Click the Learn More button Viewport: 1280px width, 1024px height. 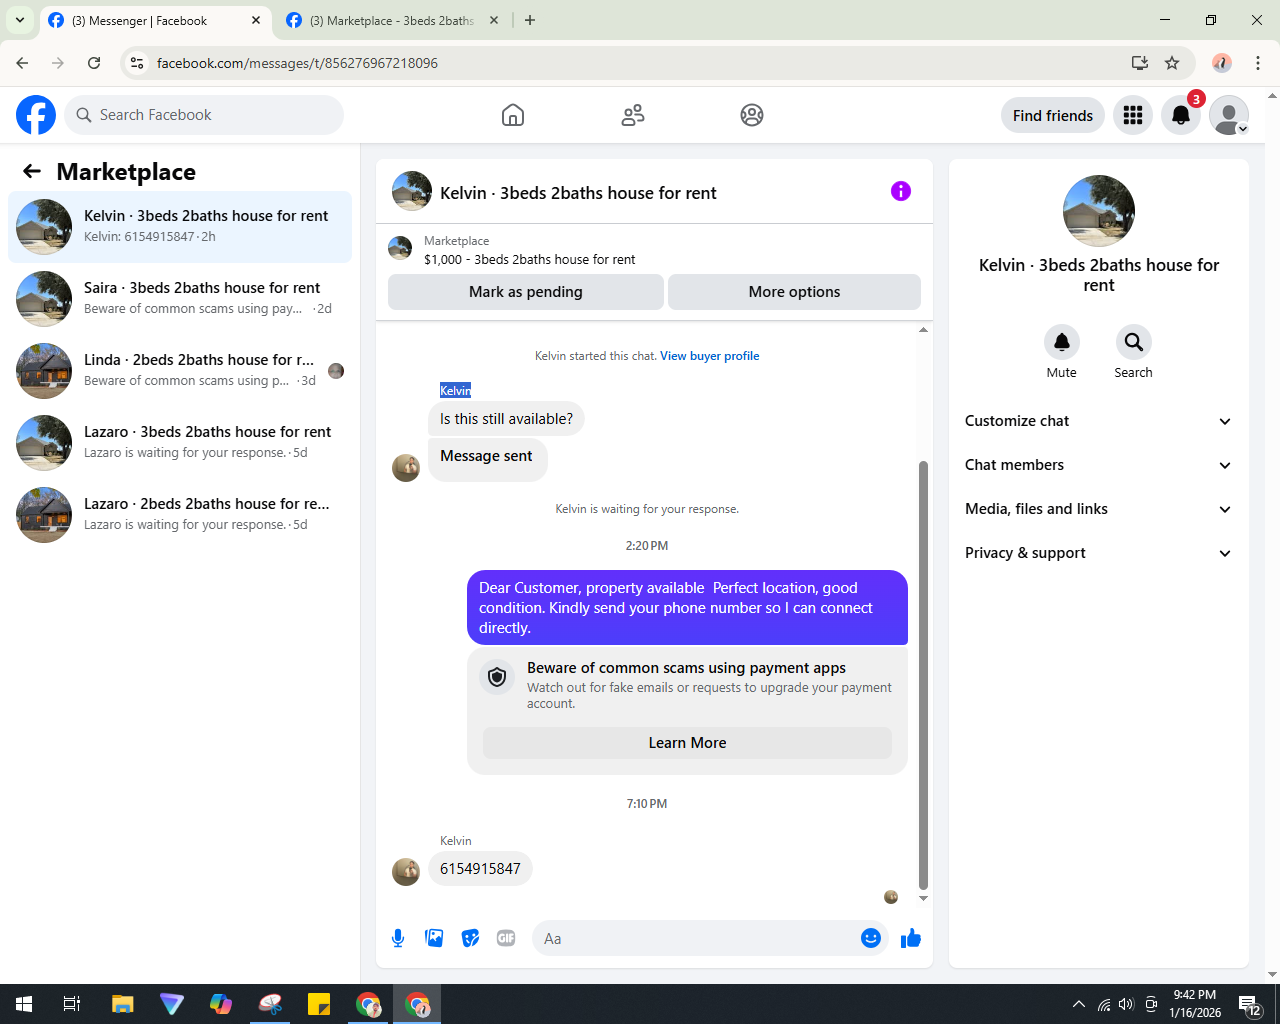[x=687, y=743]
